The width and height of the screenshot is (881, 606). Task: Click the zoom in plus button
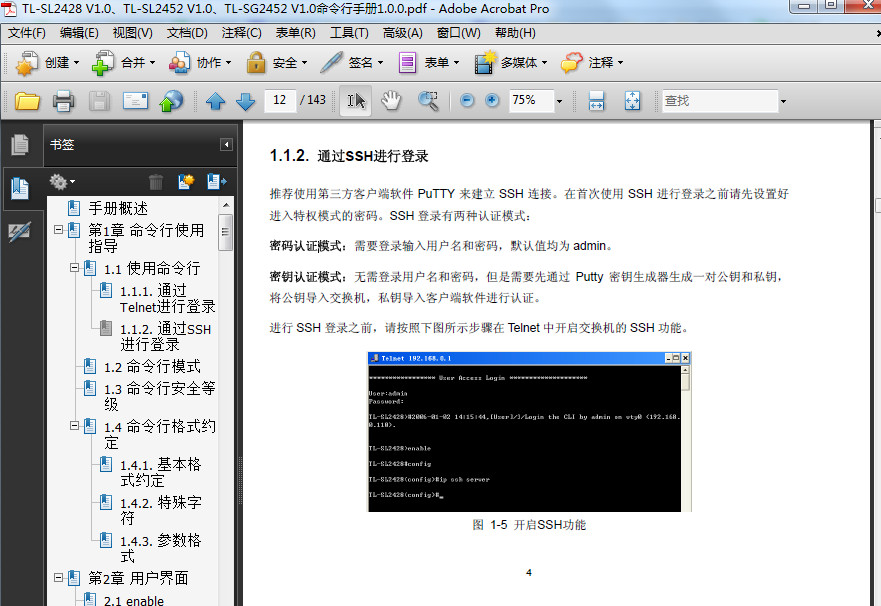[x=492, y=101]
